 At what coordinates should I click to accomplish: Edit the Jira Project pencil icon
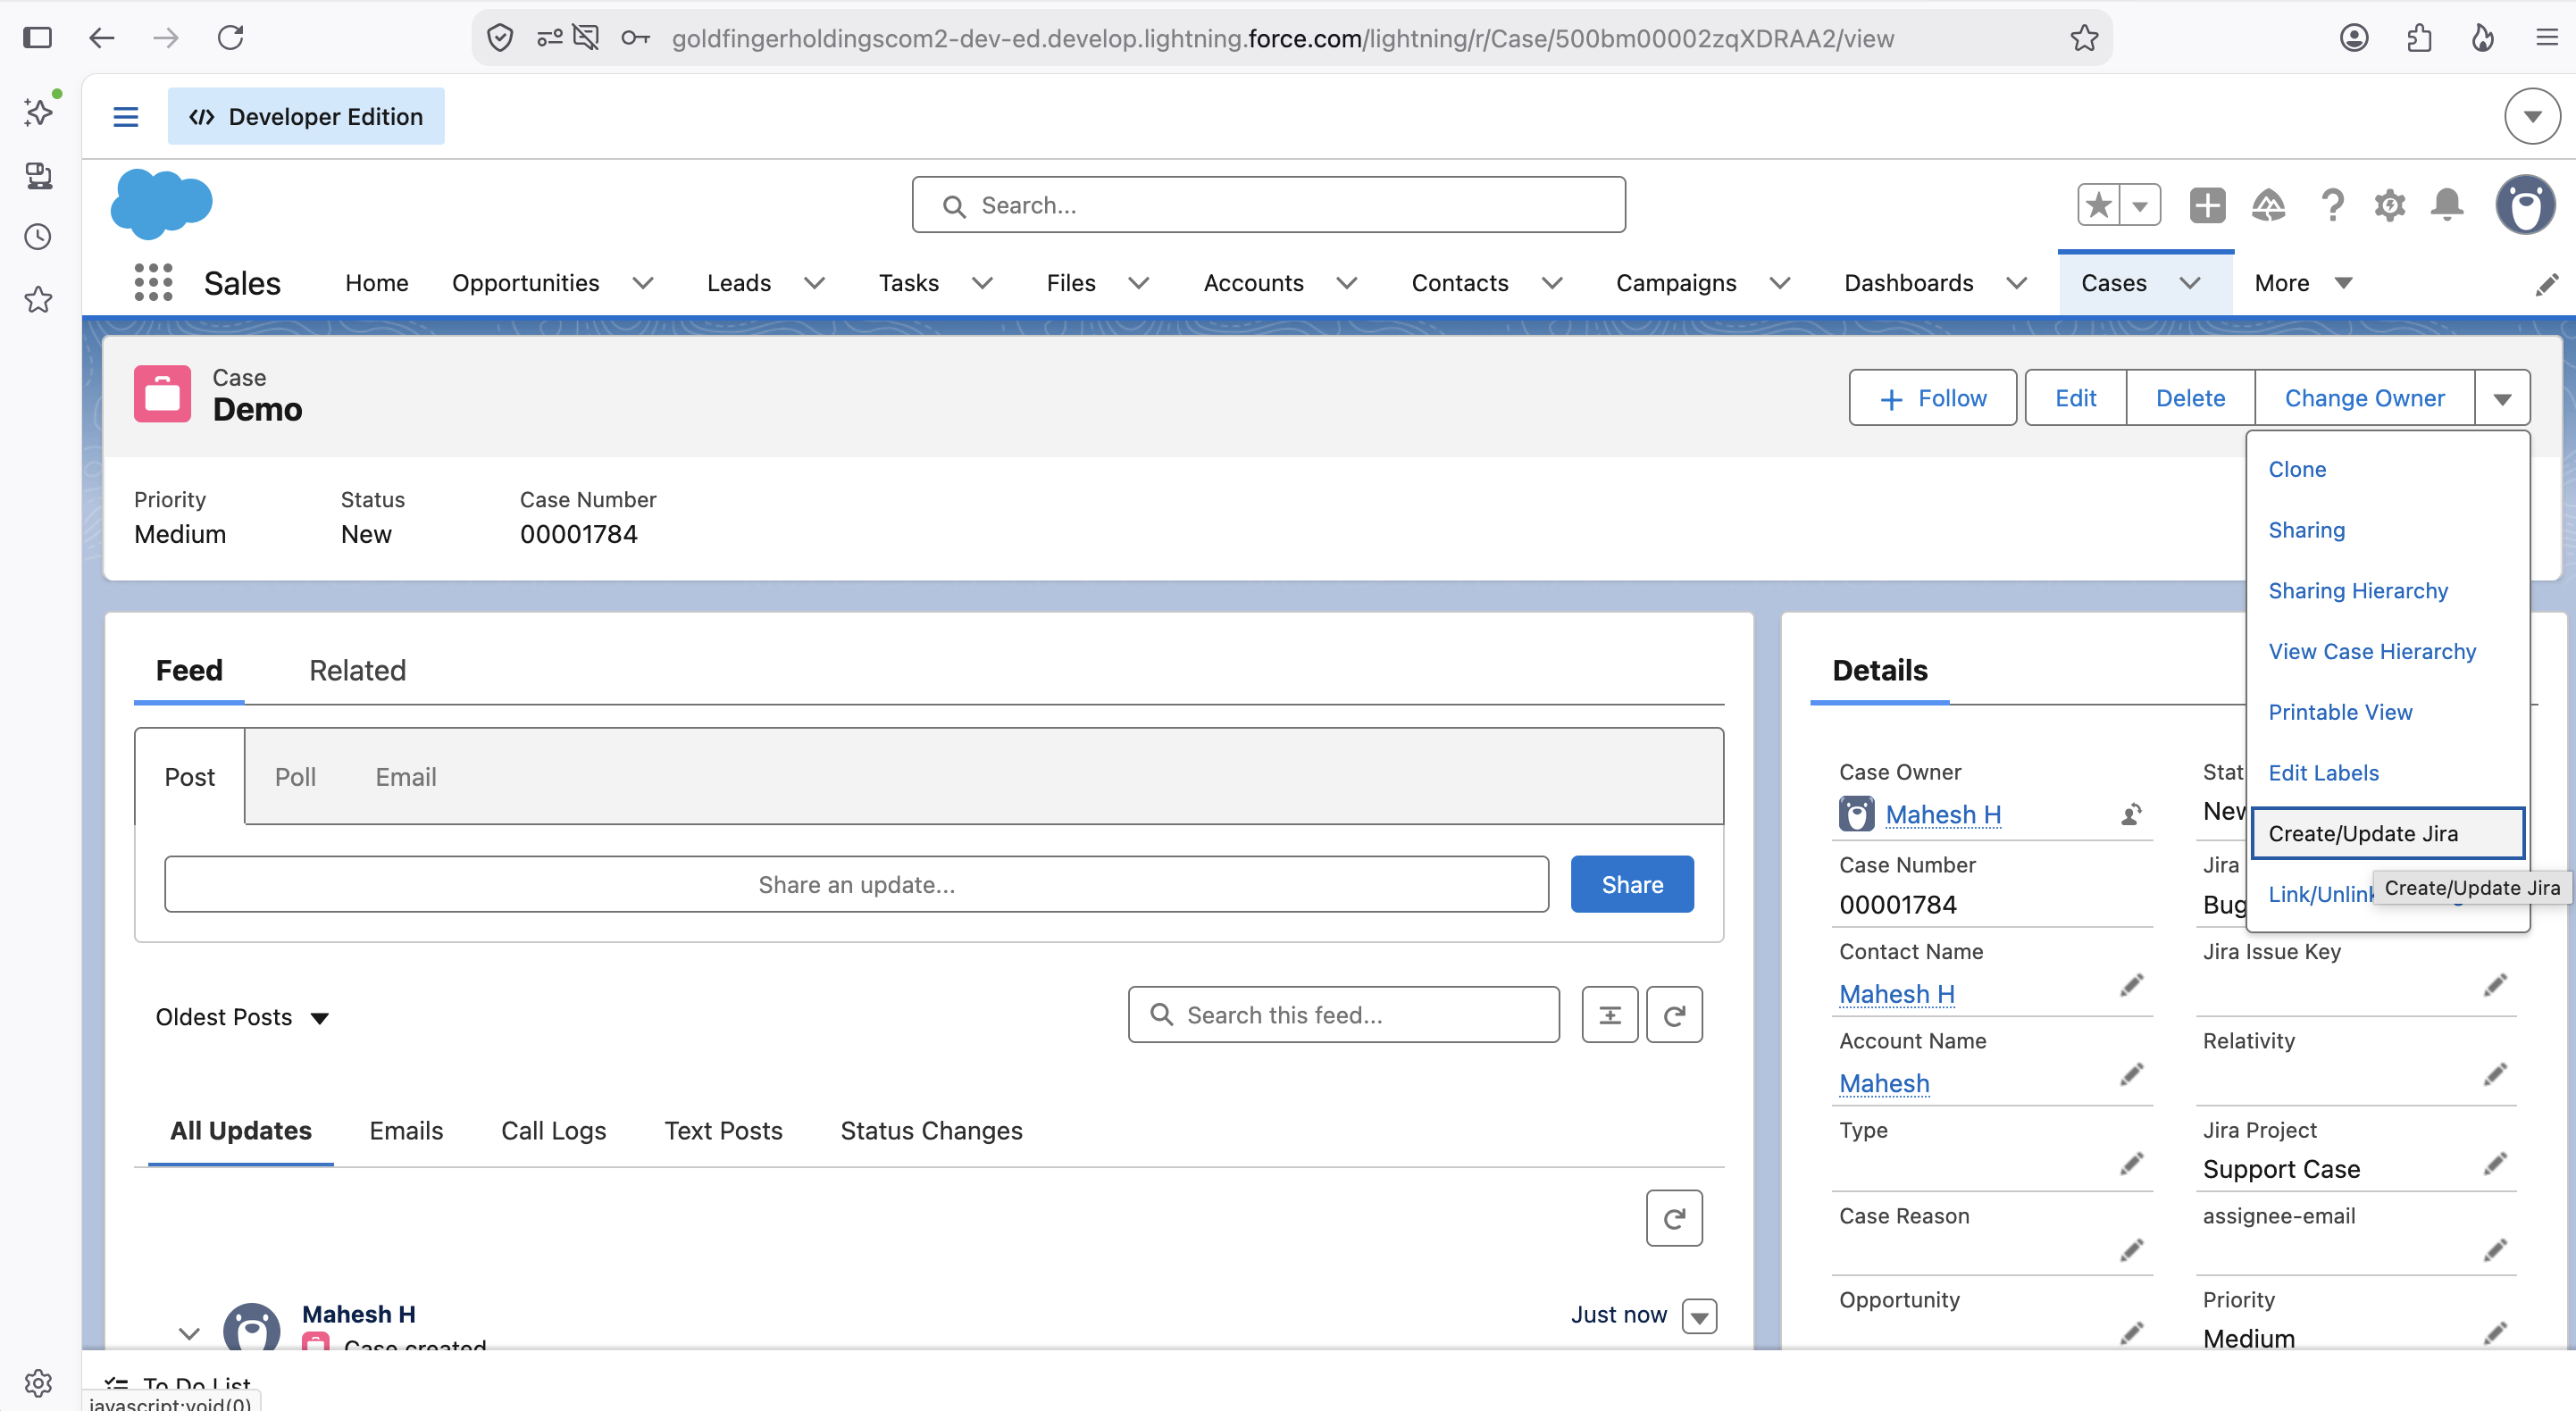click(2495, 1163)
